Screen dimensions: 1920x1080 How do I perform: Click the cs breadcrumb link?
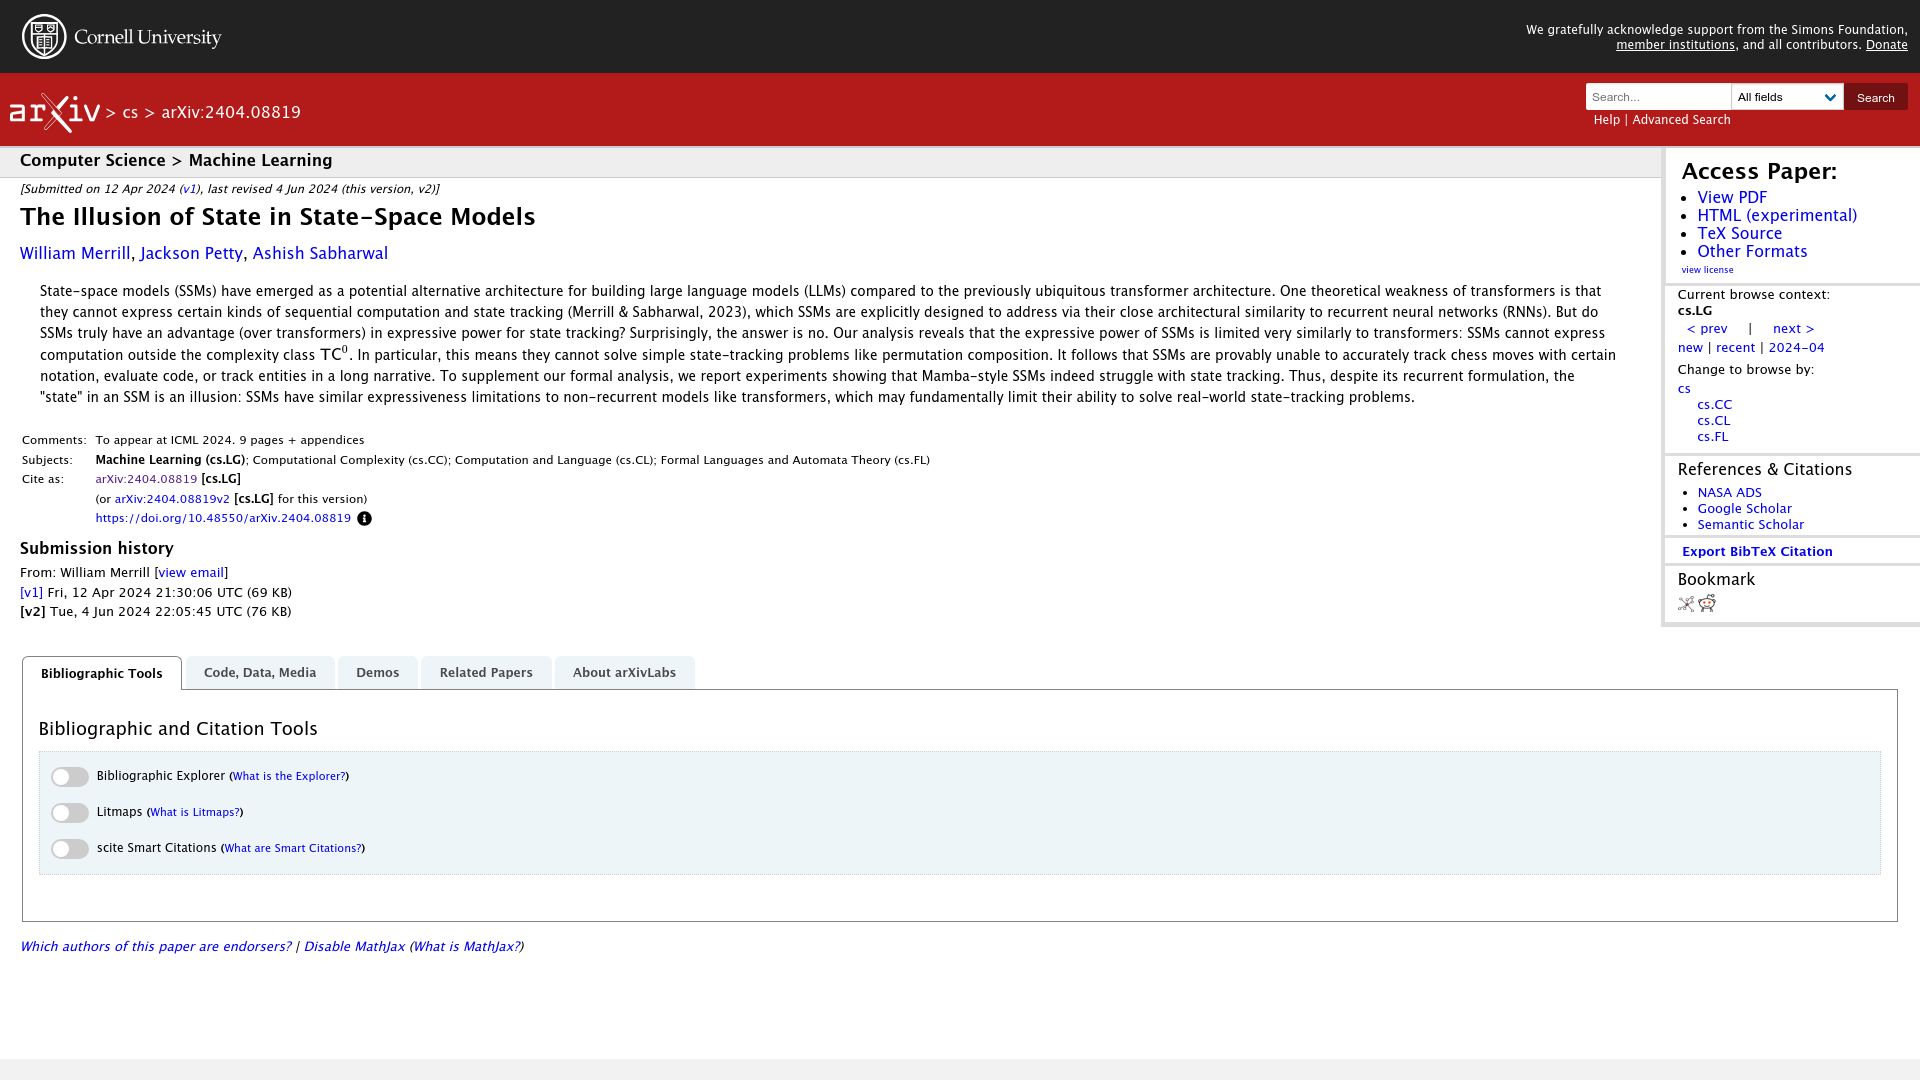pyautogui.click(x=130, y=113)
